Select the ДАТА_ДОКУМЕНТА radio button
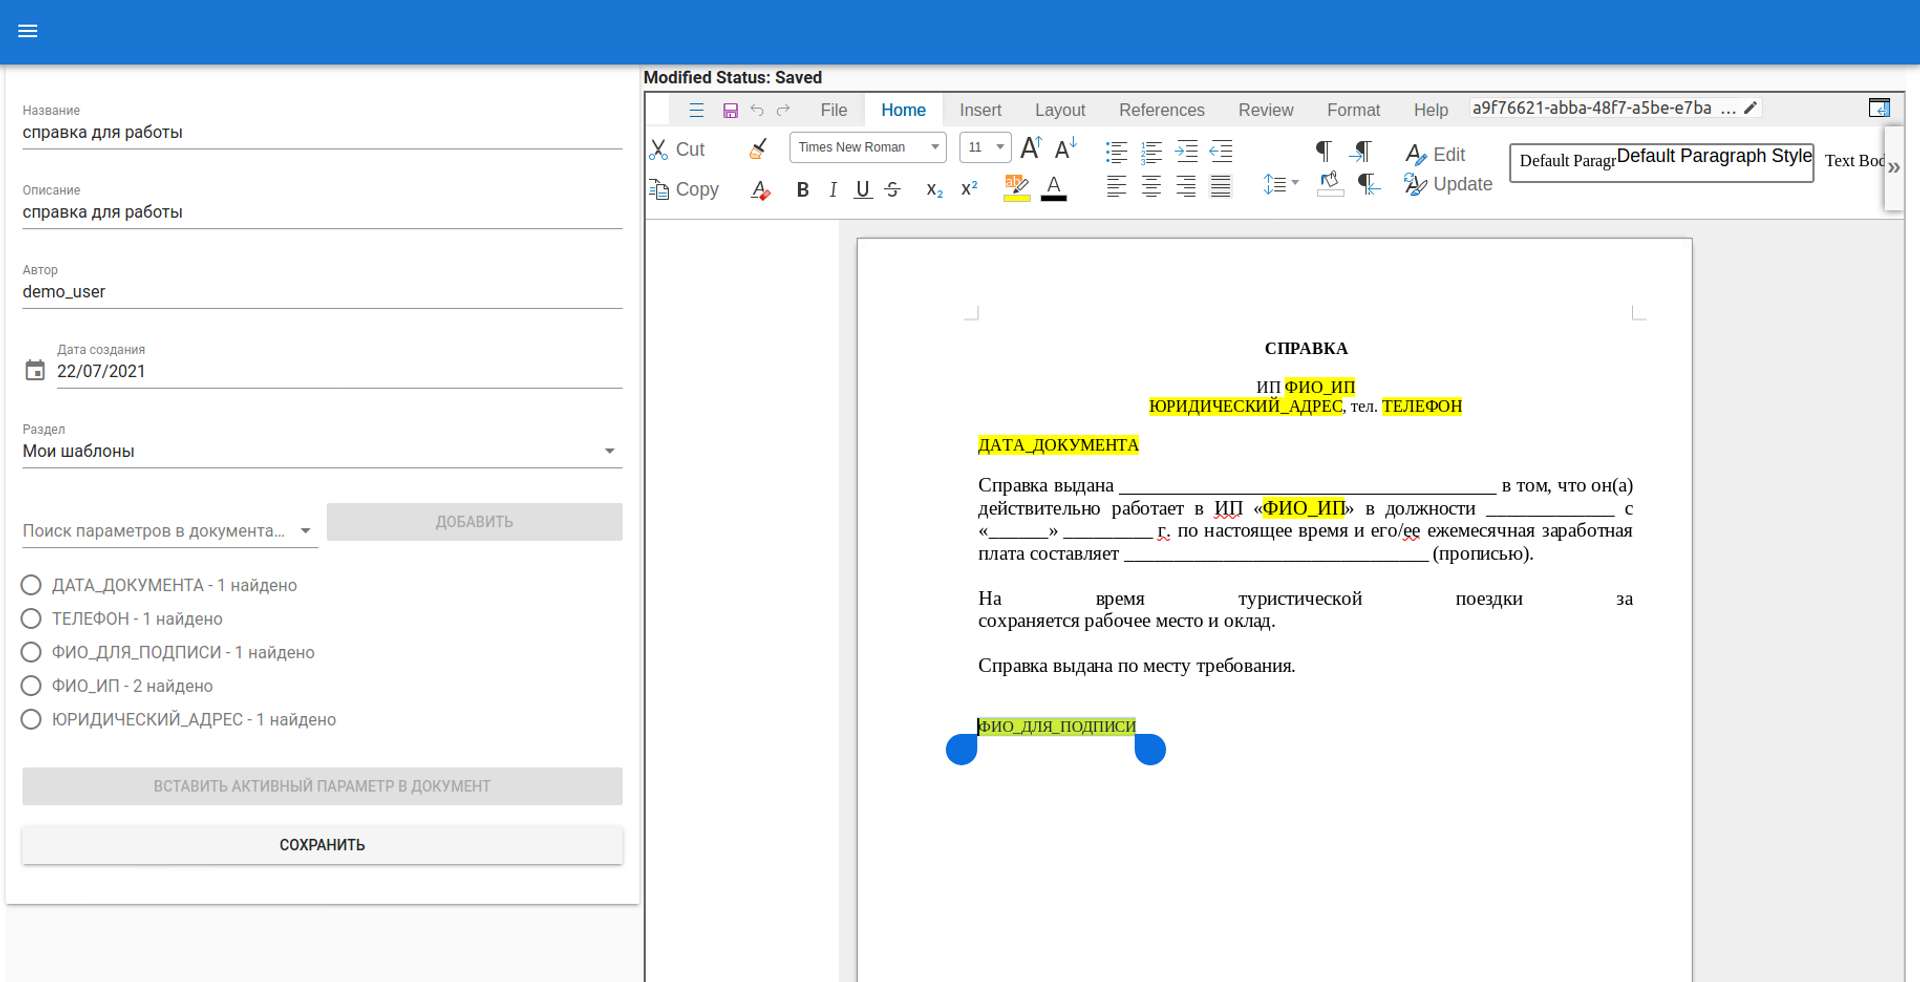 click(31, 585)
